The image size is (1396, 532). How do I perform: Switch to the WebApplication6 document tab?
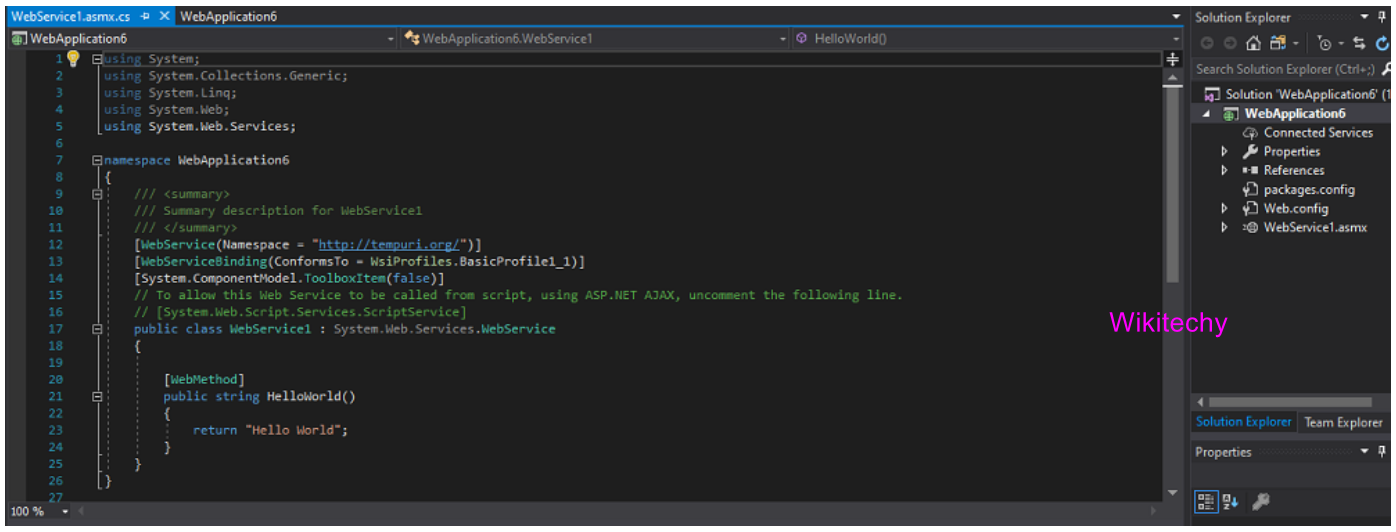click(229, 16)
